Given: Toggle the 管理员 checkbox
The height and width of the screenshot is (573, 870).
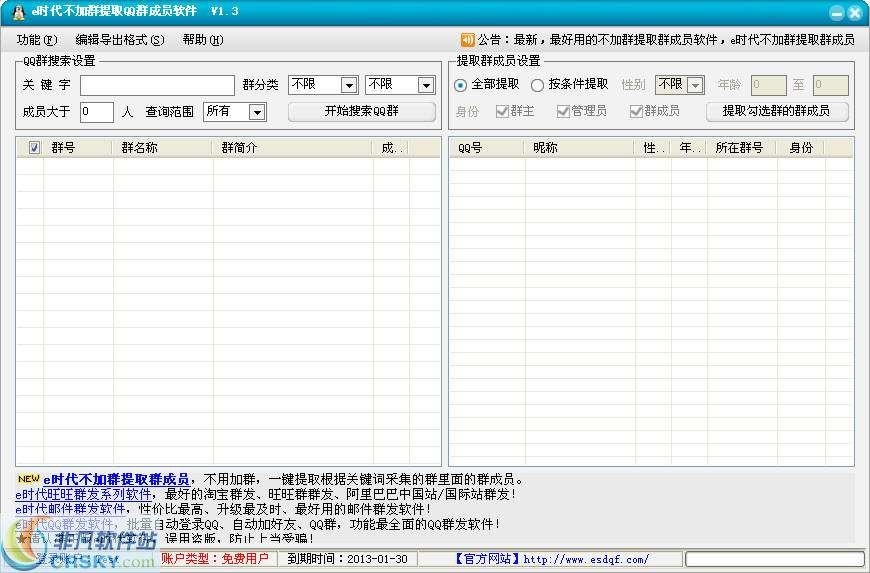Looking at the screenshot, I should [x=563, y=111].
